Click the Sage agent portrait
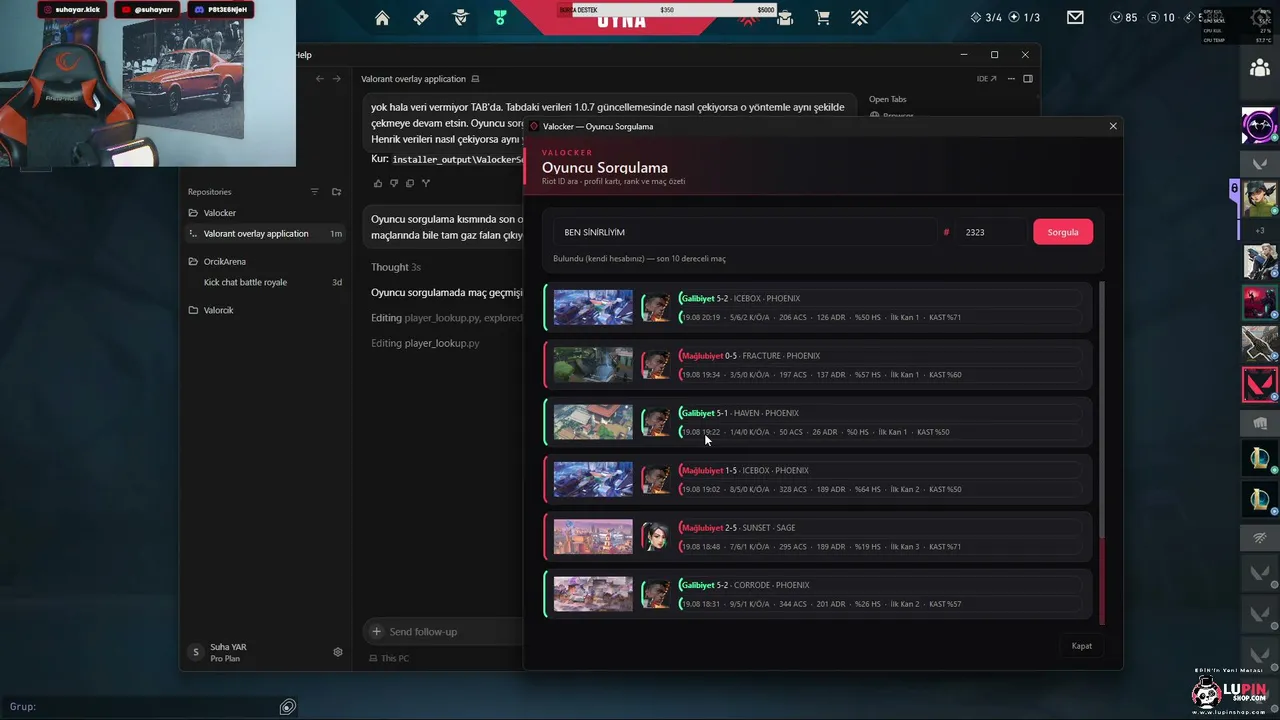 pyautogui.click(x=655, y=537)
